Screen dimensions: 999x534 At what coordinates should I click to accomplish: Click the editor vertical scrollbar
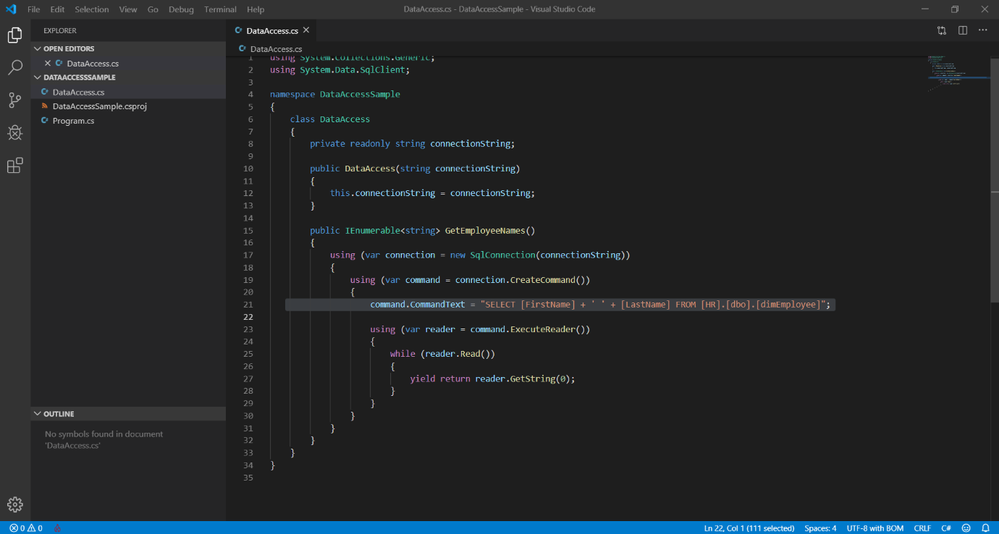(995, 180)
